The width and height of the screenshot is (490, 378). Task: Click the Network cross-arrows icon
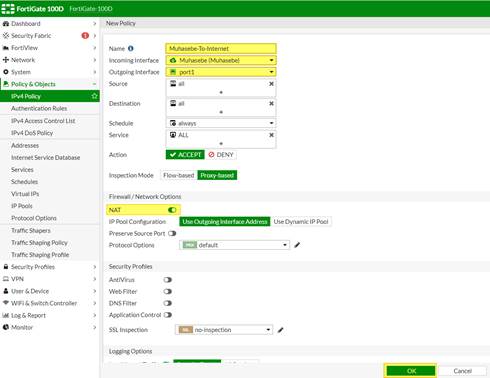6,60
